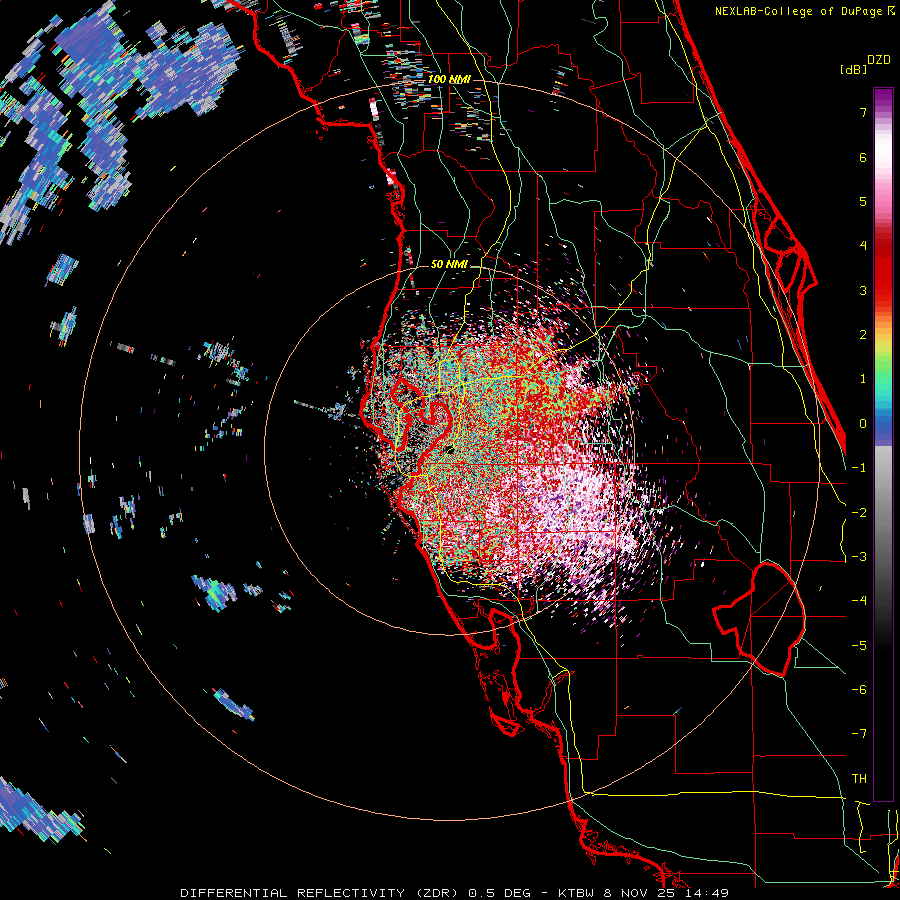Select the -3 value on color scale

859,557
